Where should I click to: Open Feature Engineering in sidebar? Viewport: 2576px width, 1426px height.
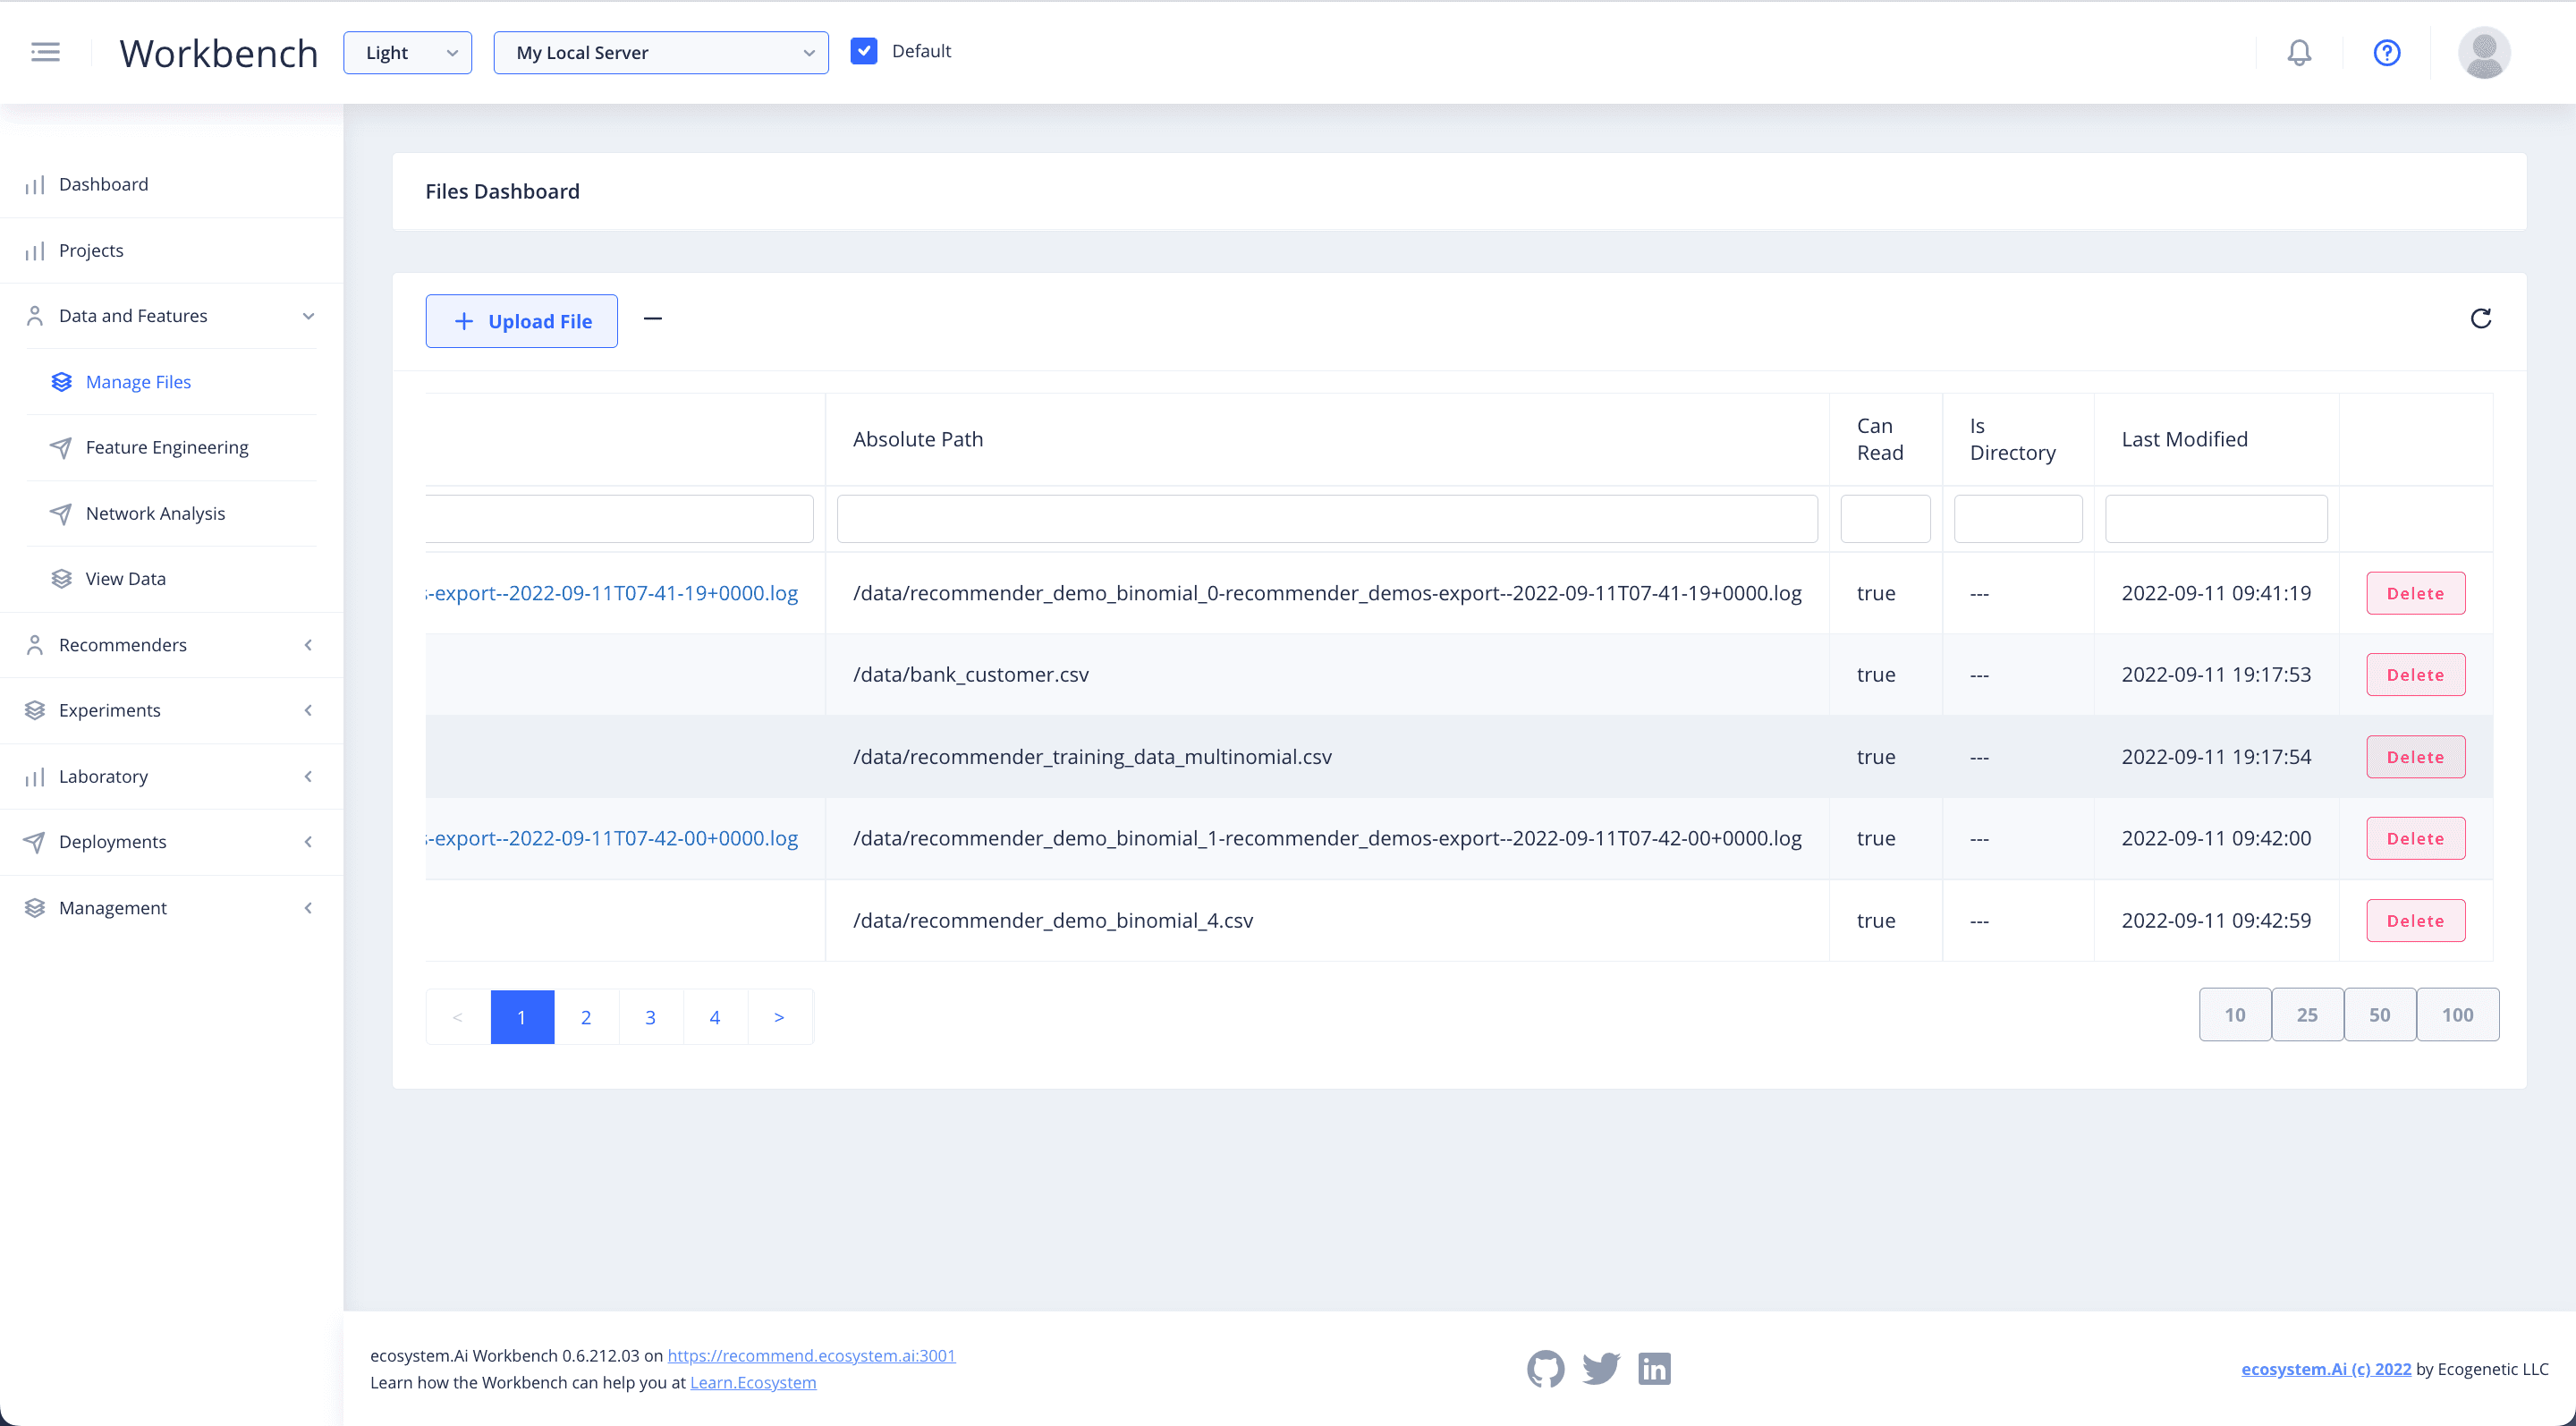coord(166,447)
